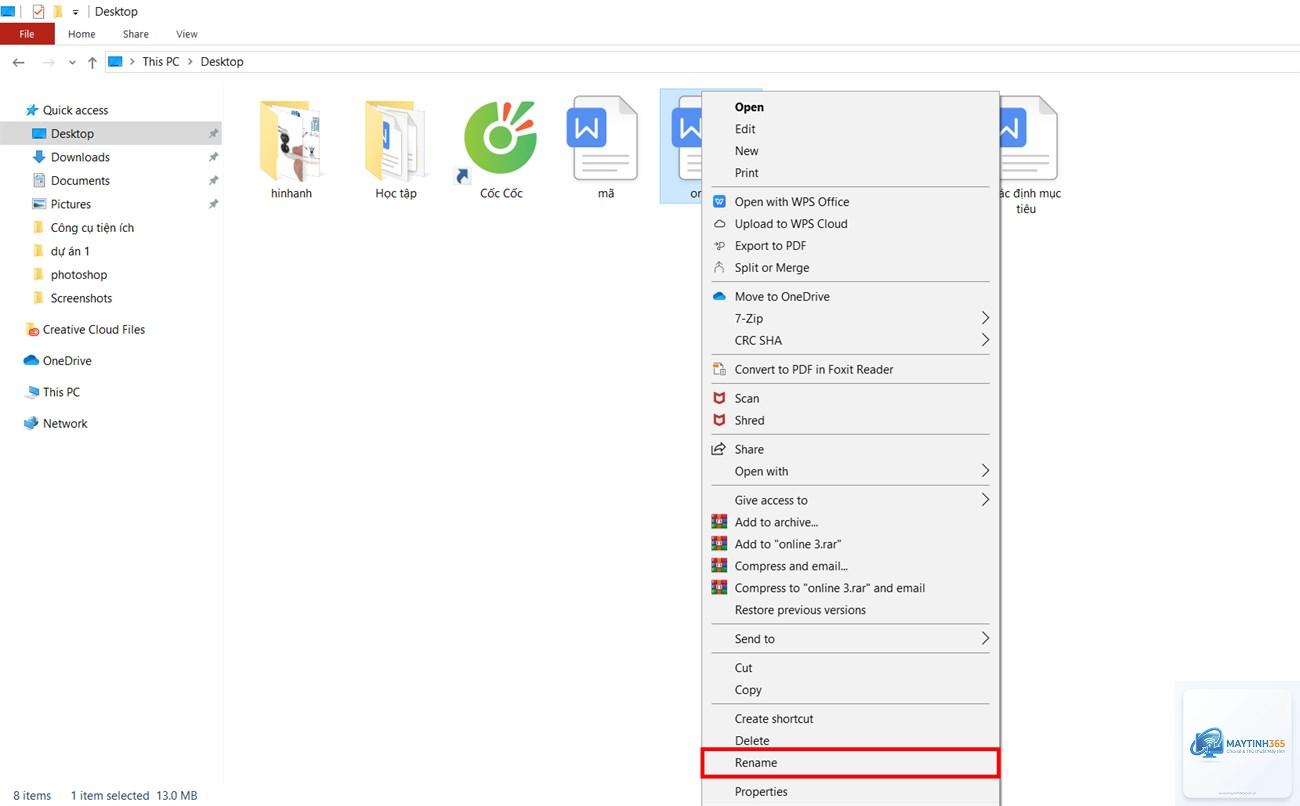Open the Customize Quick Access Toolbar arrow
Image resolution: width=1300 pixels, height=806 pixels.
point(76,12)
